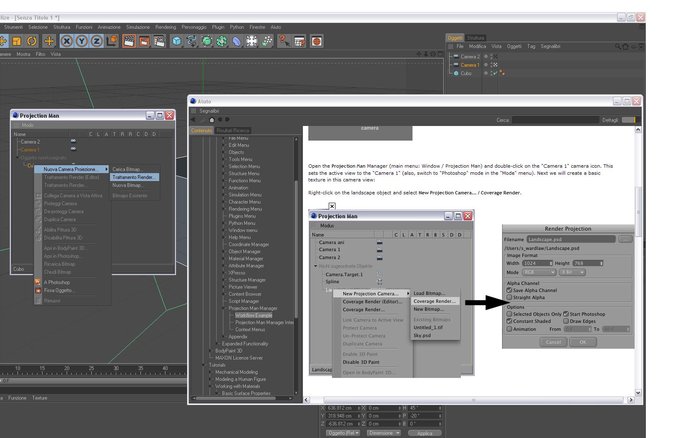Toggle the Y axis lock
Image resolution: width=700 pixels, height=438 pixels.
click(82, 42)
